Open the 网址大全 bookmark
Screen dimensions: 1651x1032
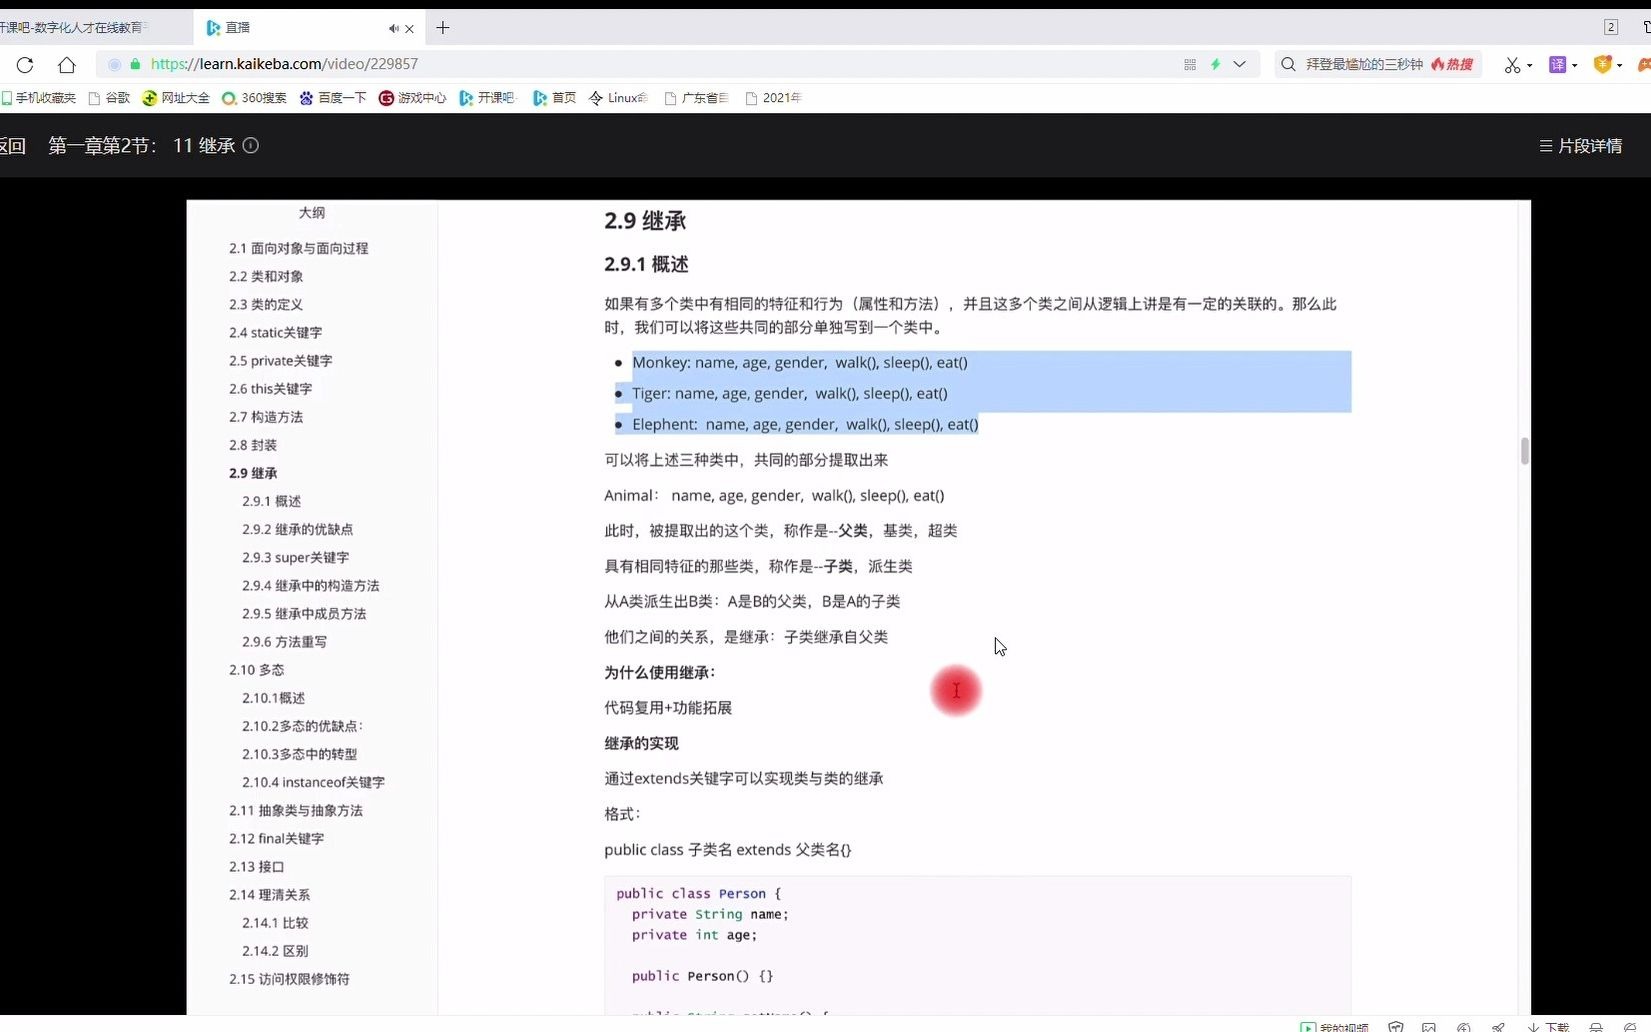[x=176, y=98]
